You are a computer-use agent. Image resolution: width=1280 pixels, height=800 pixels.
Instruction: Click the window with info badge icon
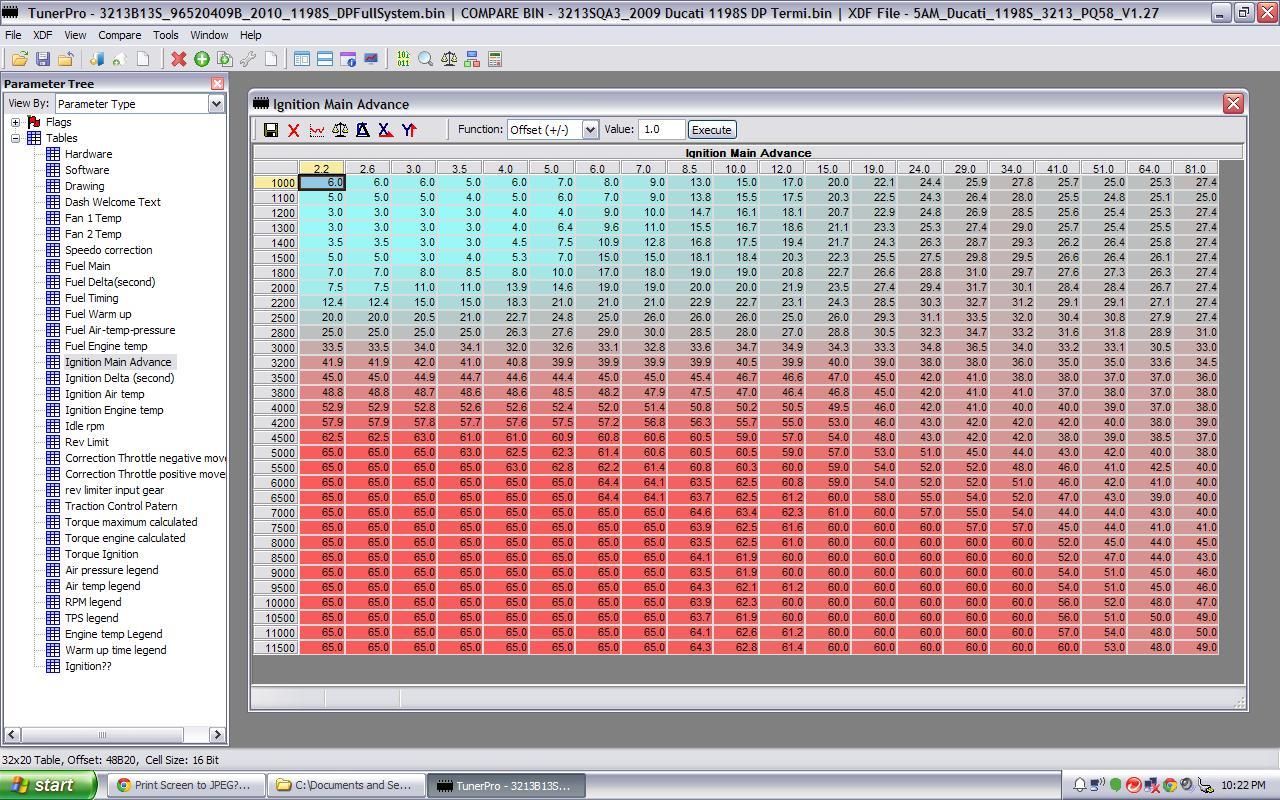[348, 59]
